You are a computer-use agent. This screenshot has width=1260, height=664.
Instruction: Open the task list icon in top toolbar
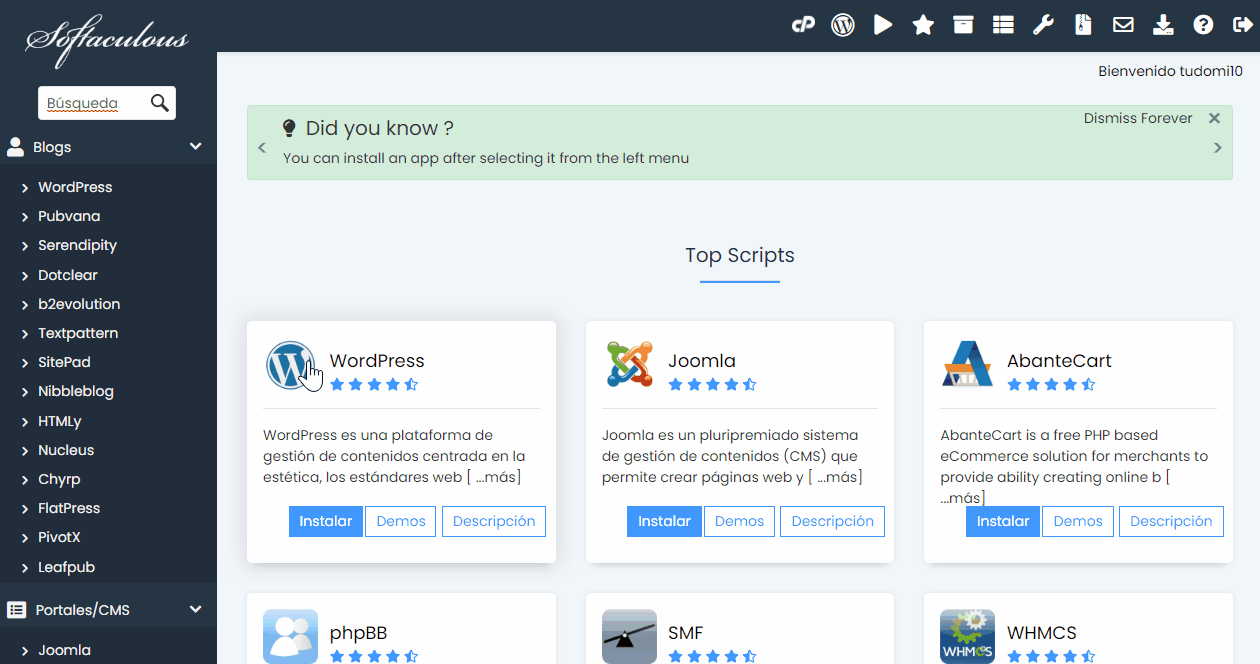click(x=1003, y=25)
